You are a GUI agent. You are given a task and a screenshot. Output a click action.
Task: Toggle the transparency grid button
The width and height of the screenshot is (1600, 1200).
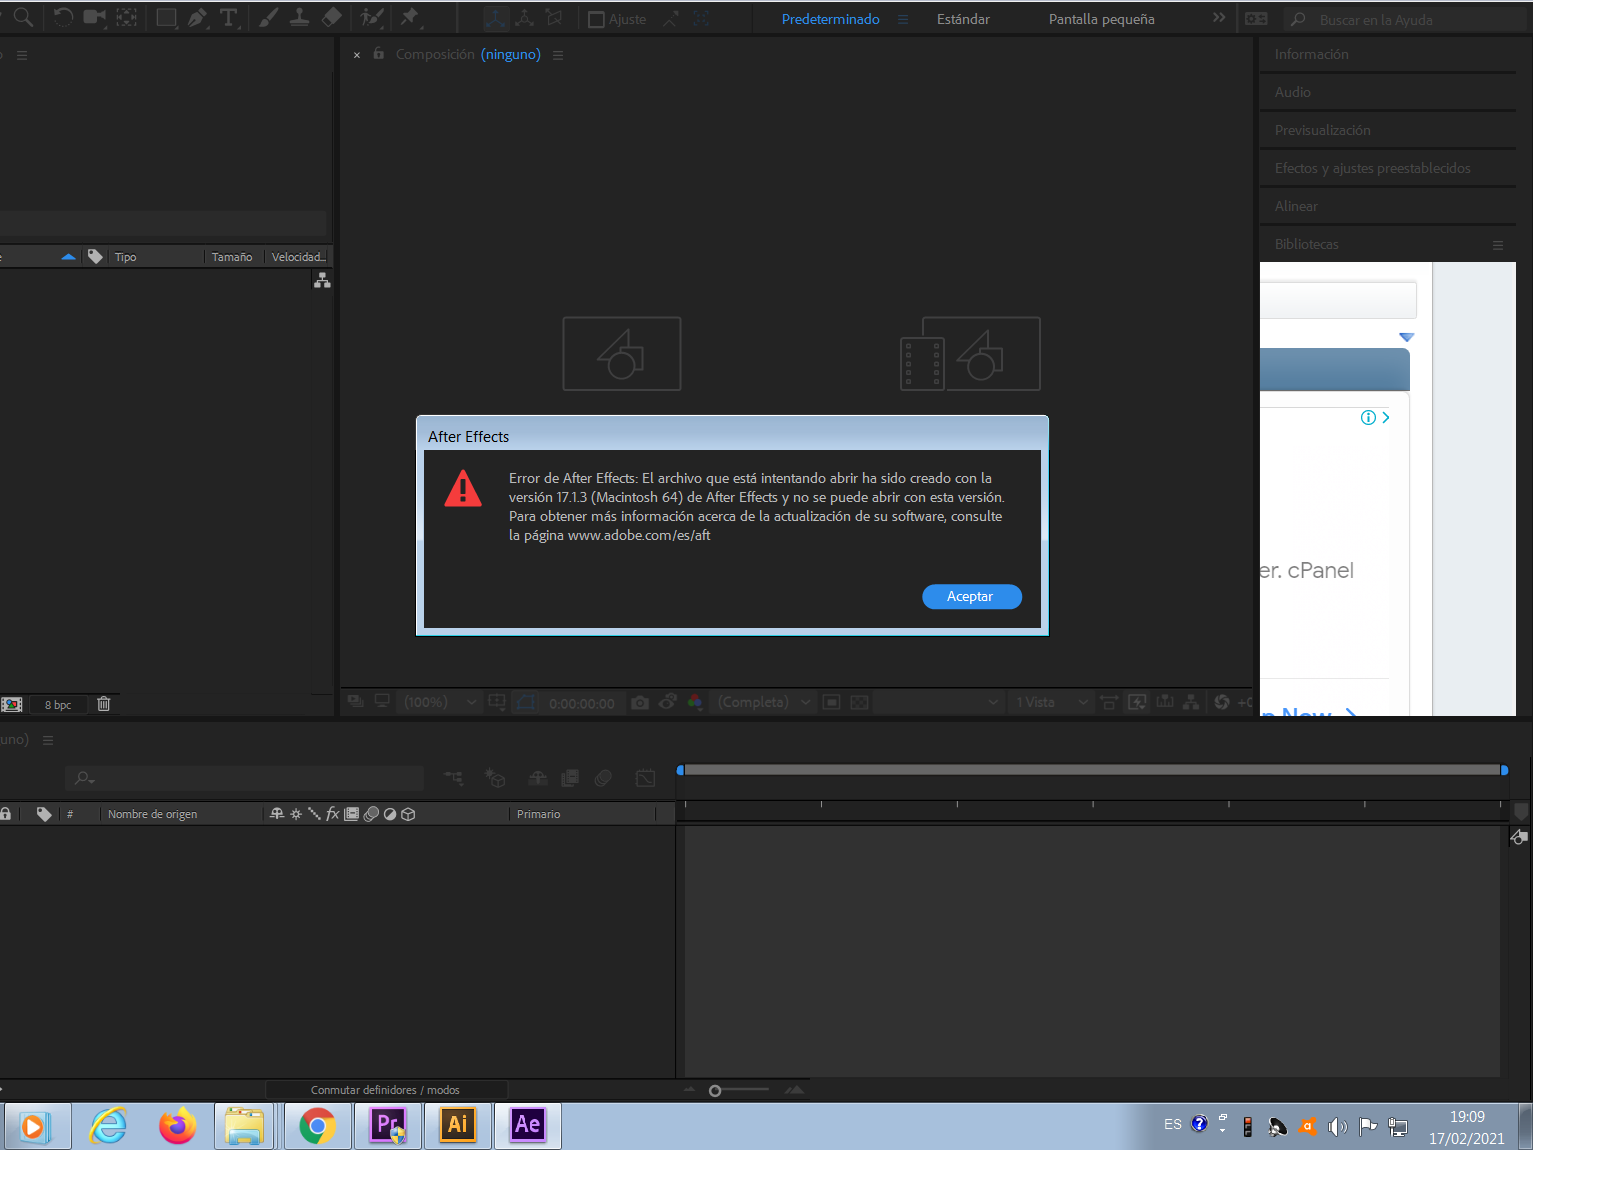click(859, 702)
